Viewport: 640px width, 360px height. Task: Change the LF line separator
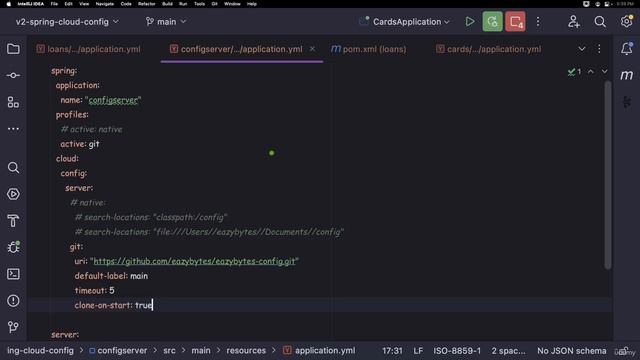point(418,351)
